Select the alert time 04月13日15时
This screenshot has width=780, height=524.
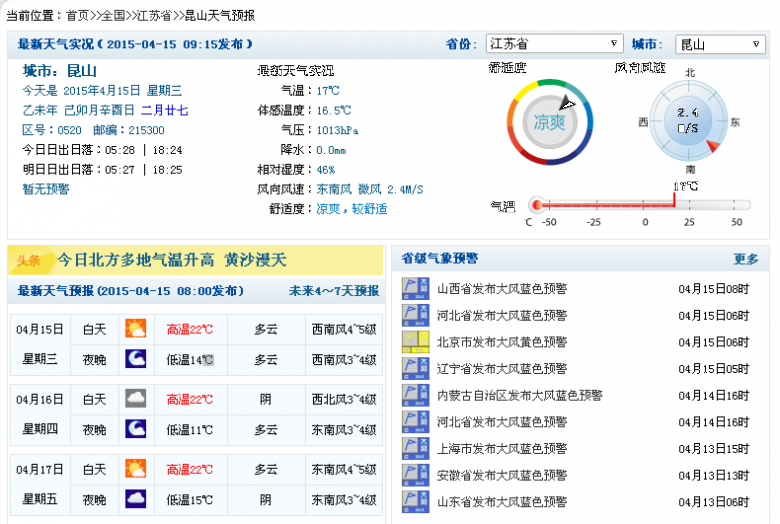click(x=714, y=449)
